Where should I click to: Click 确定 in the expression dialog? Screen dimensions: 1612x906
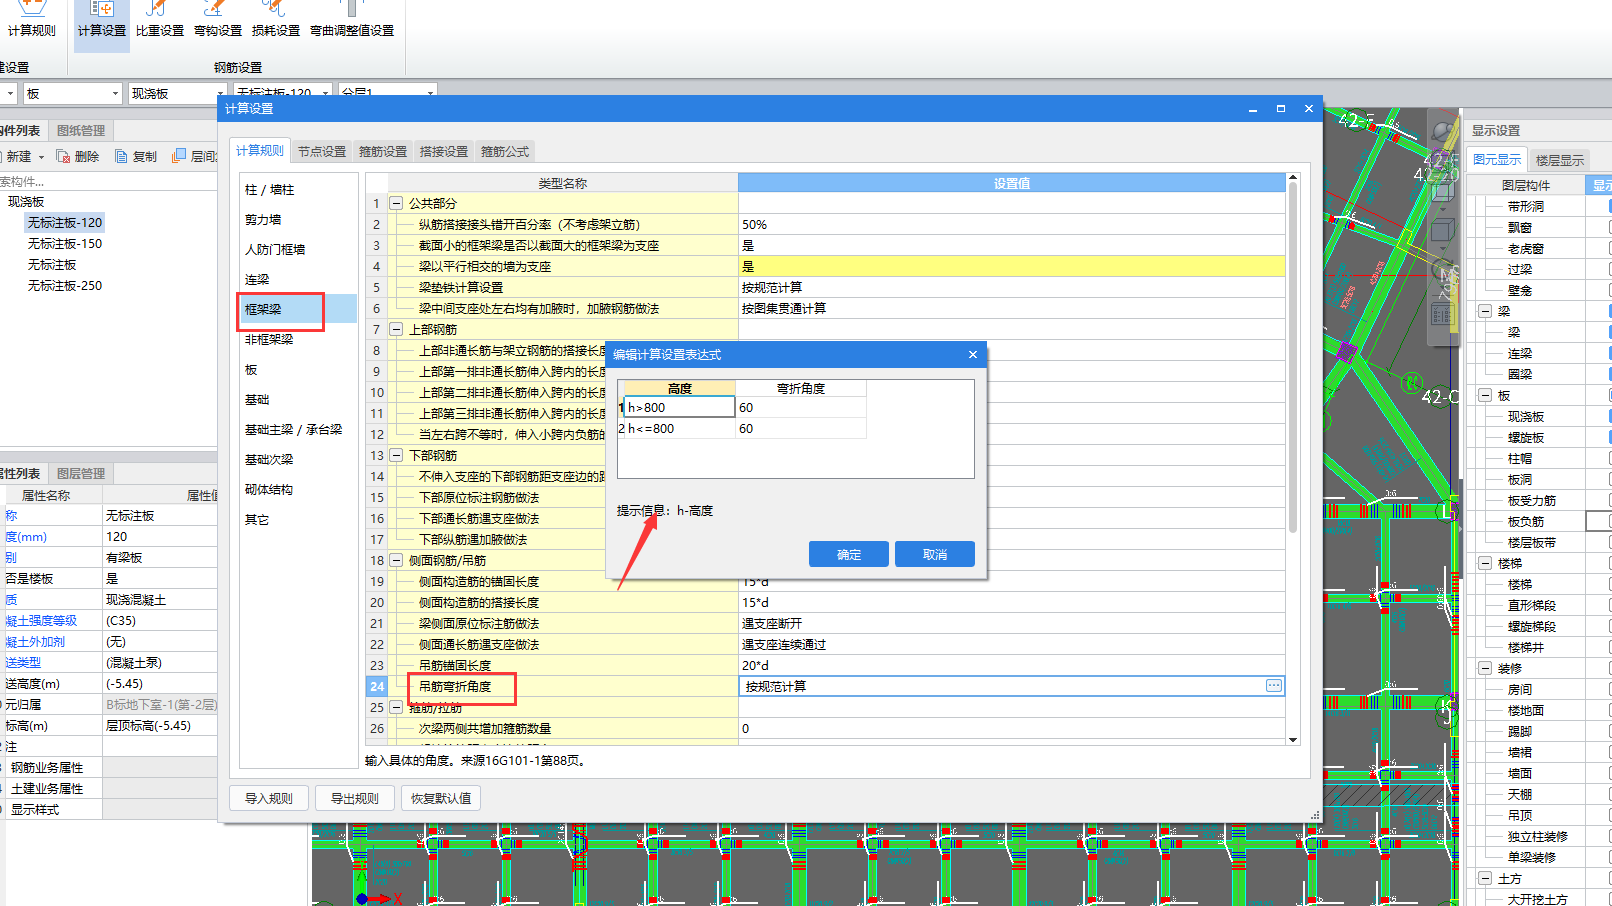click(849, 554)
